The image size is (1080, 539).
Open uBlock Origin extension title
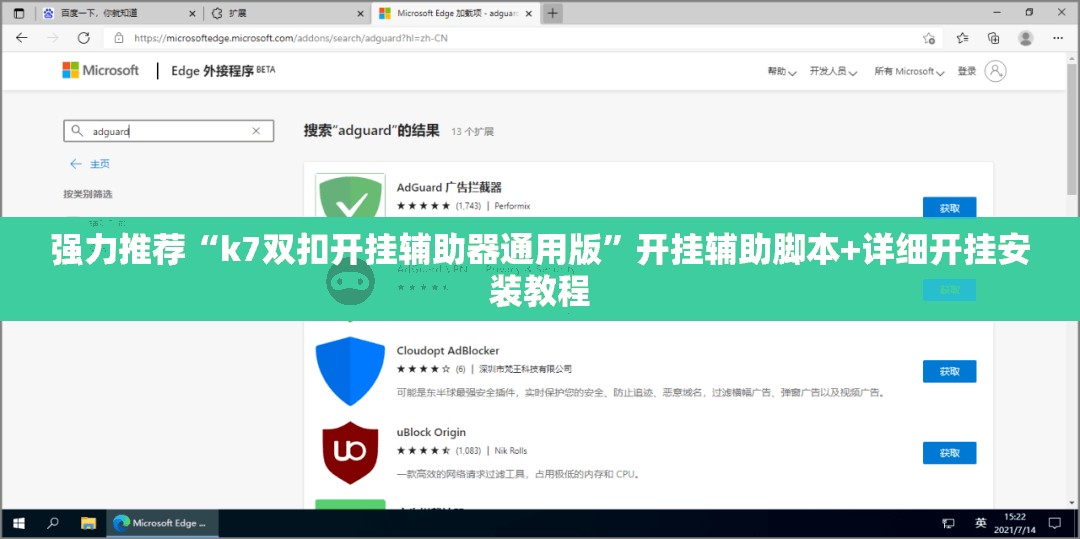(x=431, y=432)
